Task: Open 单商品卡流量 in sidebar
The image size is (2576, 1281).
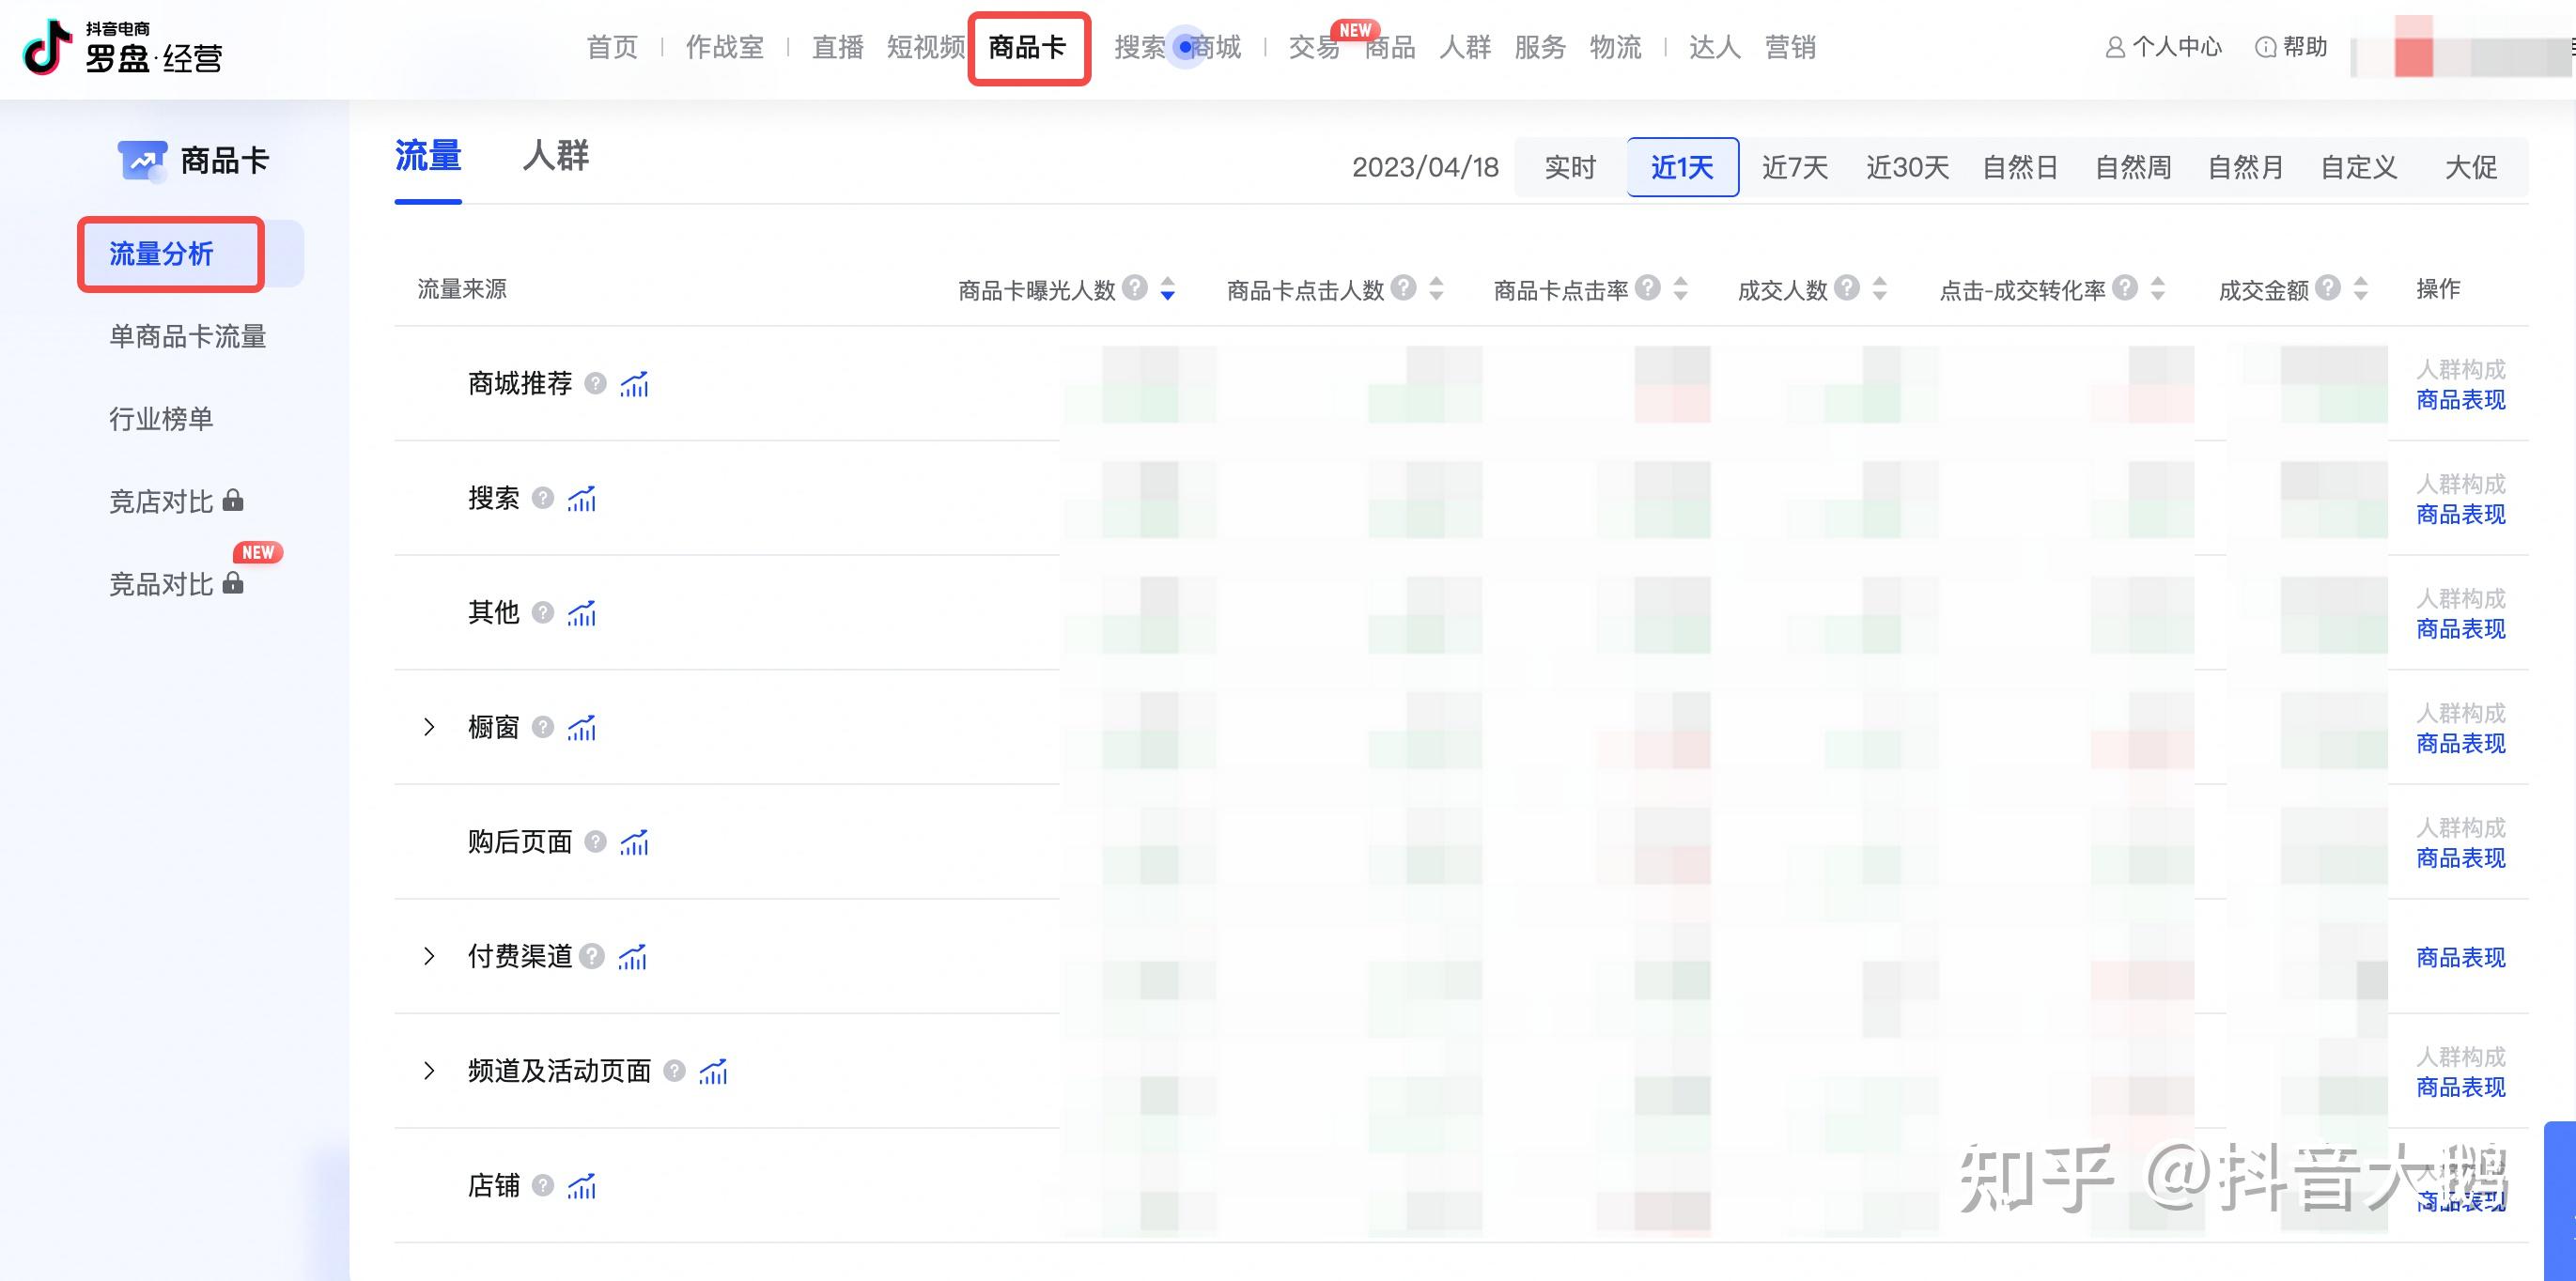Action: 188,337
